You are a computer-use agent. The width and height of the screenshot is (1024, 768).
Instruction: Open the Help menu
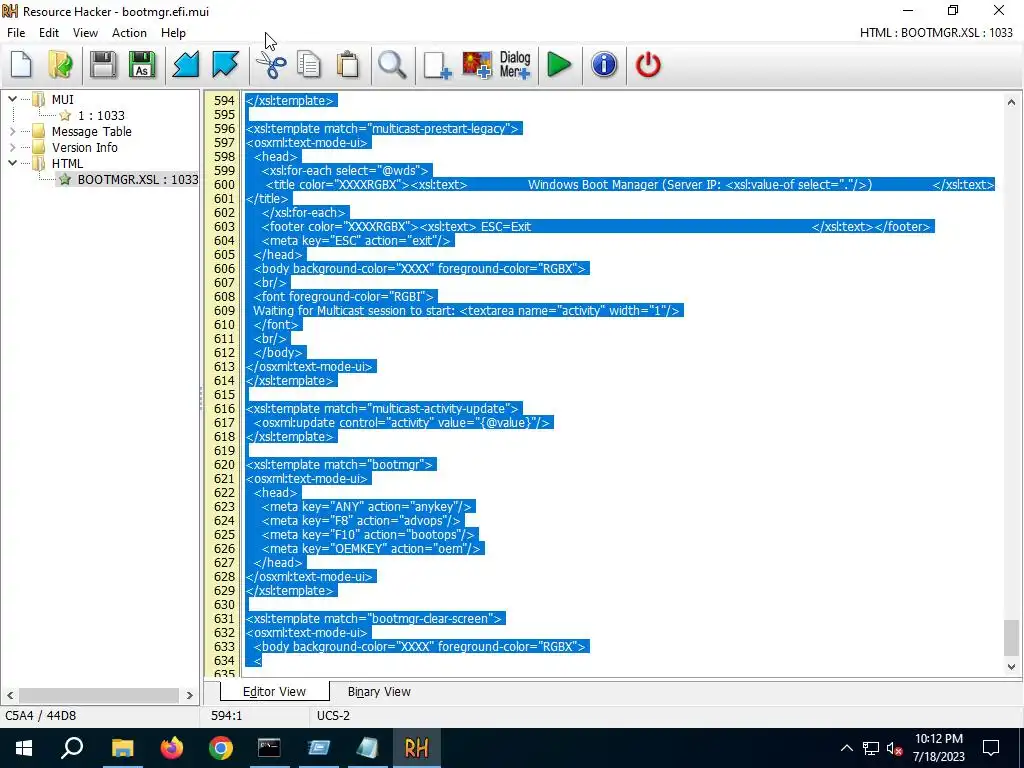pos(173,33)
